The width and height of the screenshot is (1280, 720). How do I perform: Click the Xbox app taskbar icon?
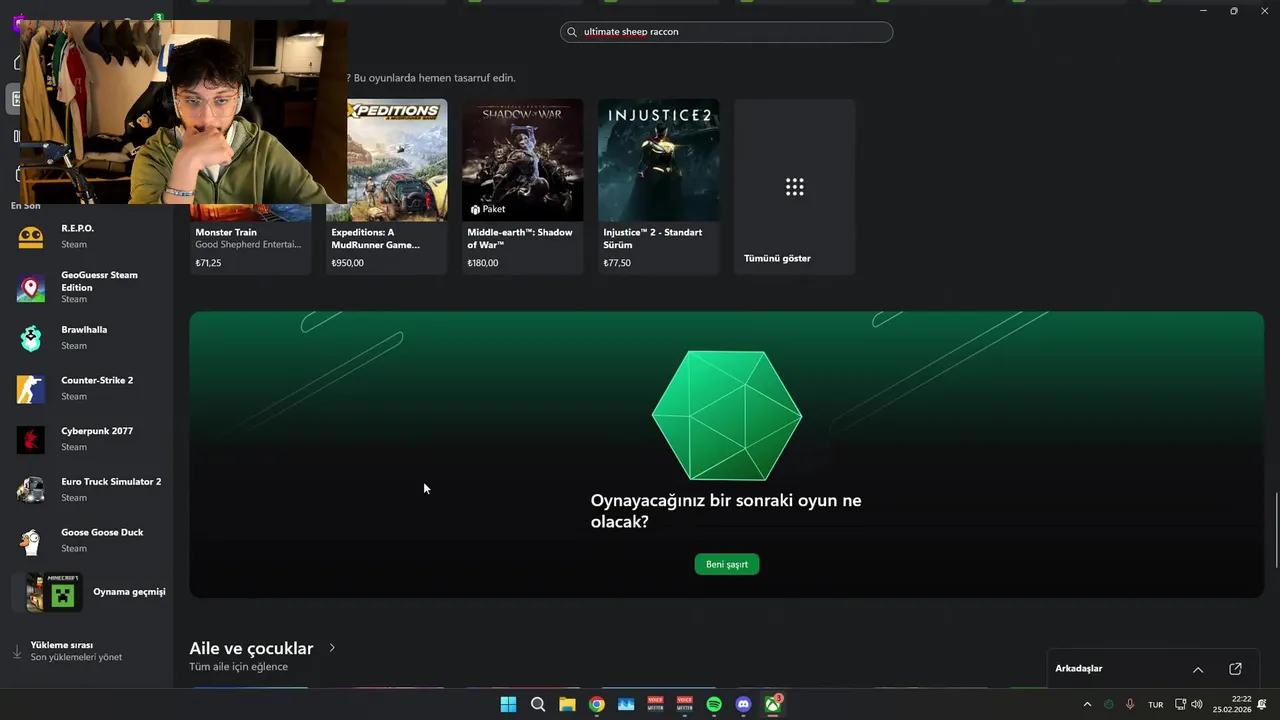[x=773, y=704]
